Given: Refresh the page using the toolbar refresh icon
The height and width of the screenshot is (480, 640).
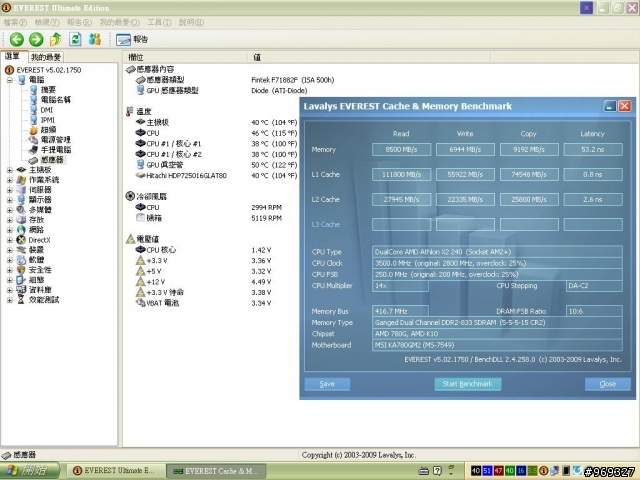Looking at the screenshot, I should [75, 39].
